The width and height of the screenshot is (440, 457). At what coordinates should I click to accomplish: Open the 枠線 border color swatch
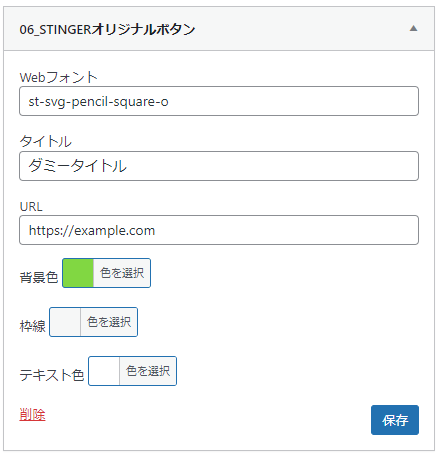coord(65,322)
